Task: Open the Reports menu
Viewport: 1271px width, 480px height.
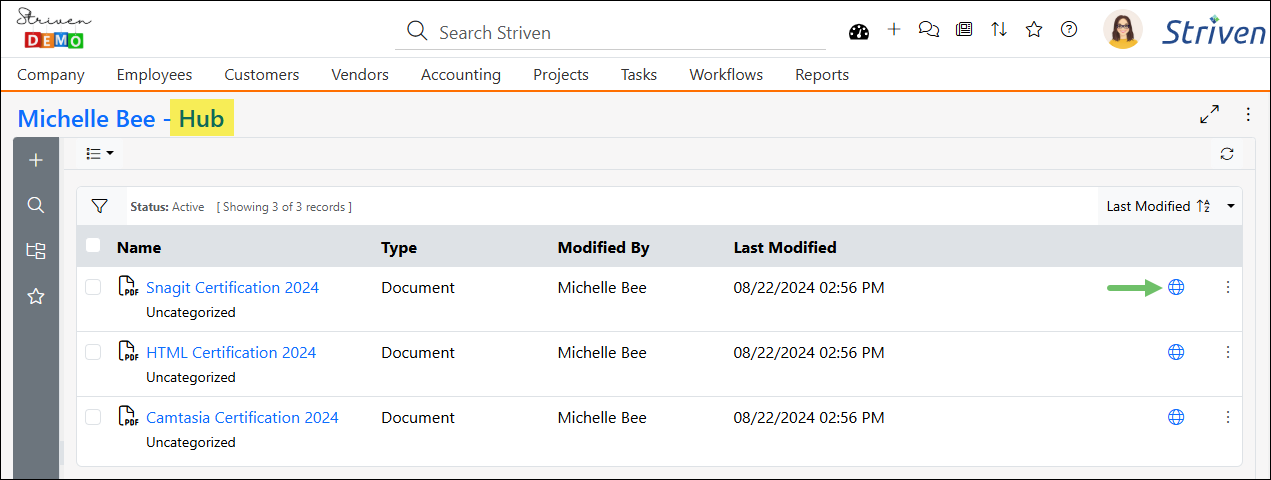Action: coord(822,74)
